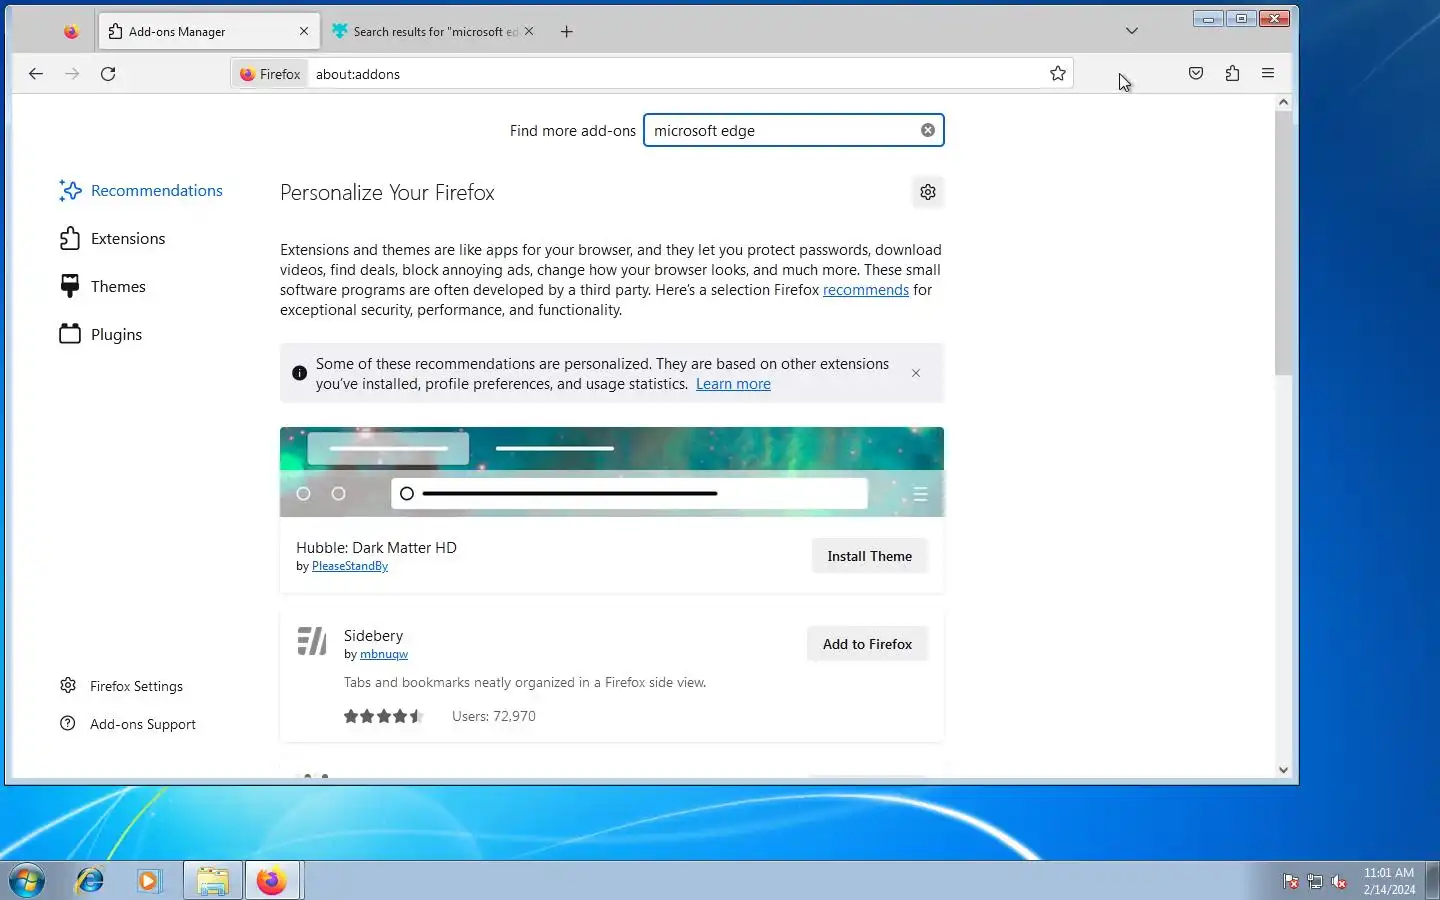Open the Extensions toolbar puzzle icon
The image size is (1440, 900).
(1232, 73)
